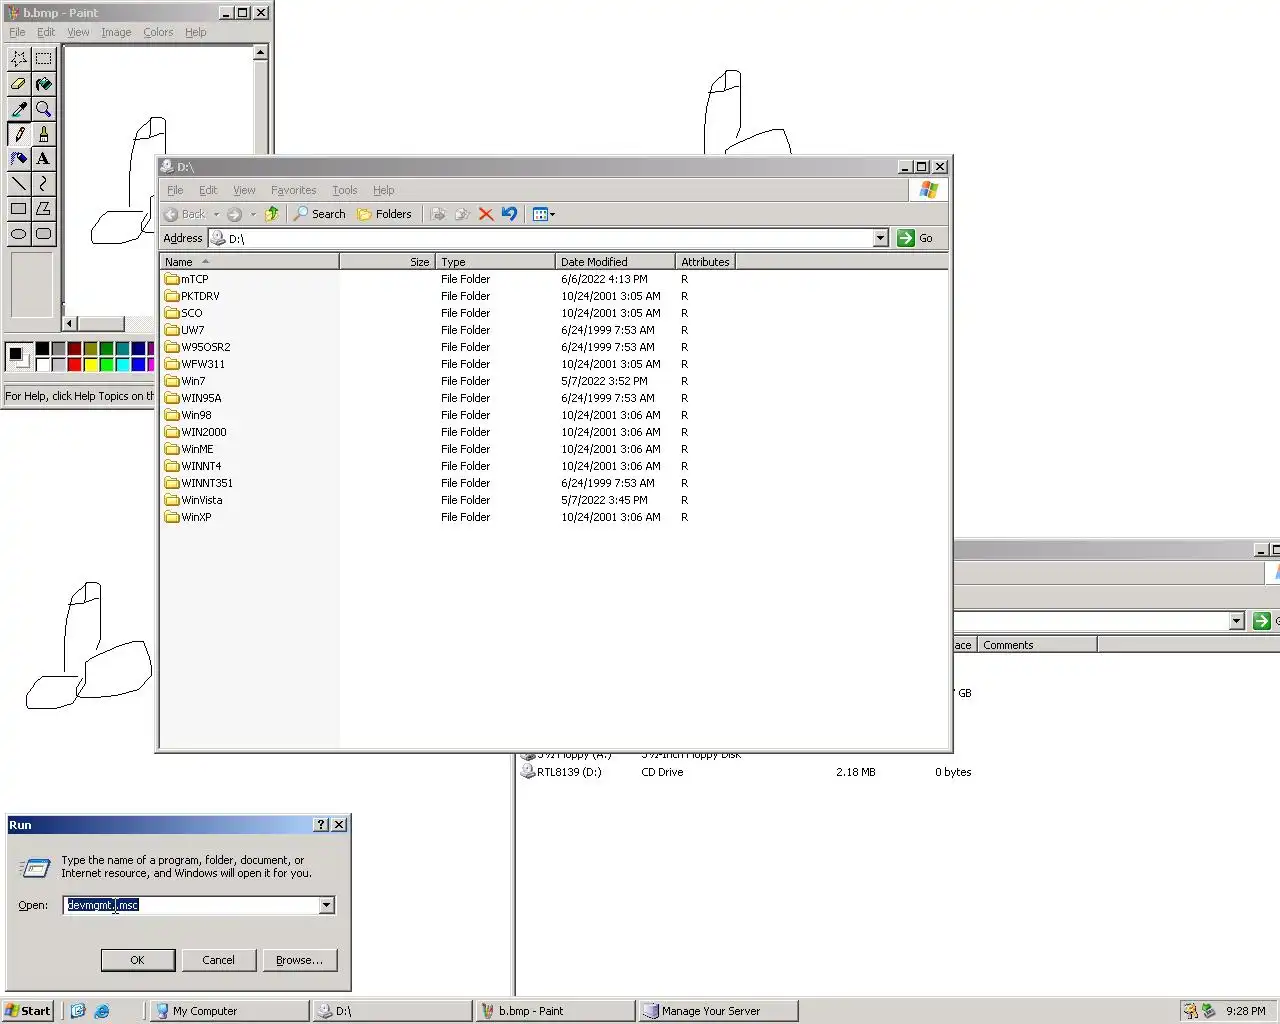The width and height of the screenshot is (1280, 1024).
Task: Open the Views icon in Explorer toolbar
Action: click(543, 214)
